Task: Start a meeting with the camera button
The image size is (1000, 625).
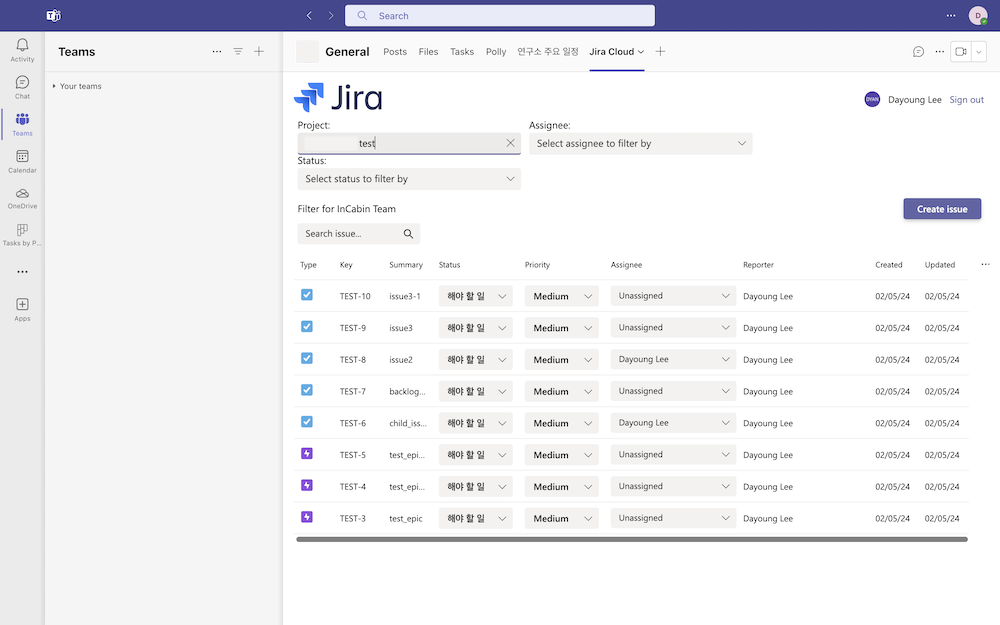Action: tap(960, 52)
